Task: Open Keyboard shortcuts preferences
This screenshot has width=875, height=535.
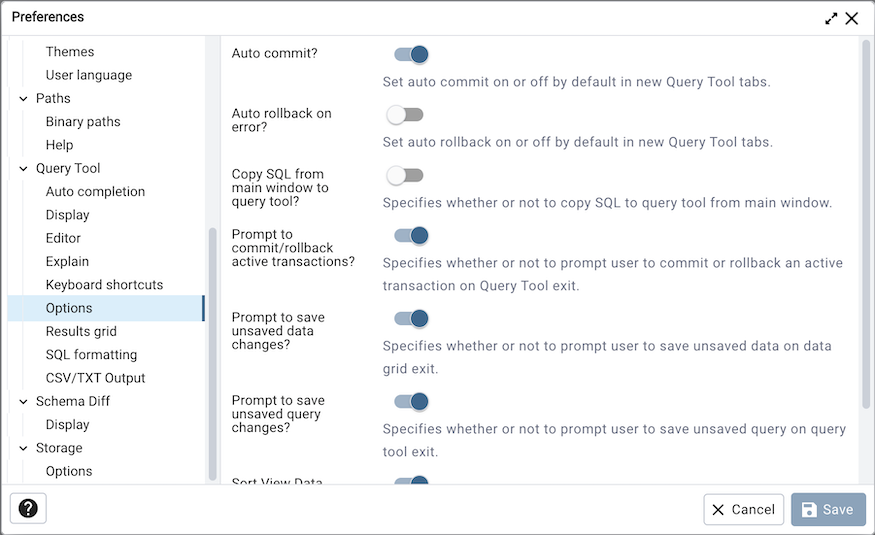Action: (104, 285)
